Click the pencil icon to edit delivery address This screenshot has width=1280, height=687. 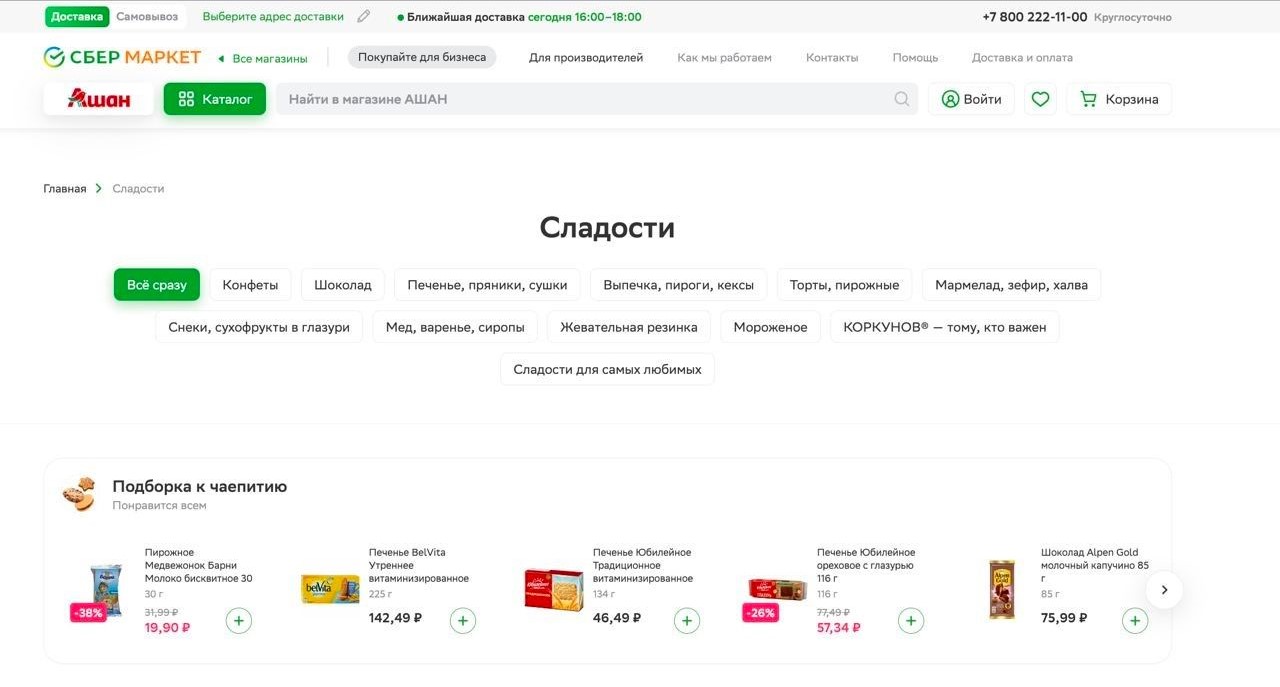pyautogui.click(x=363, y=16)
